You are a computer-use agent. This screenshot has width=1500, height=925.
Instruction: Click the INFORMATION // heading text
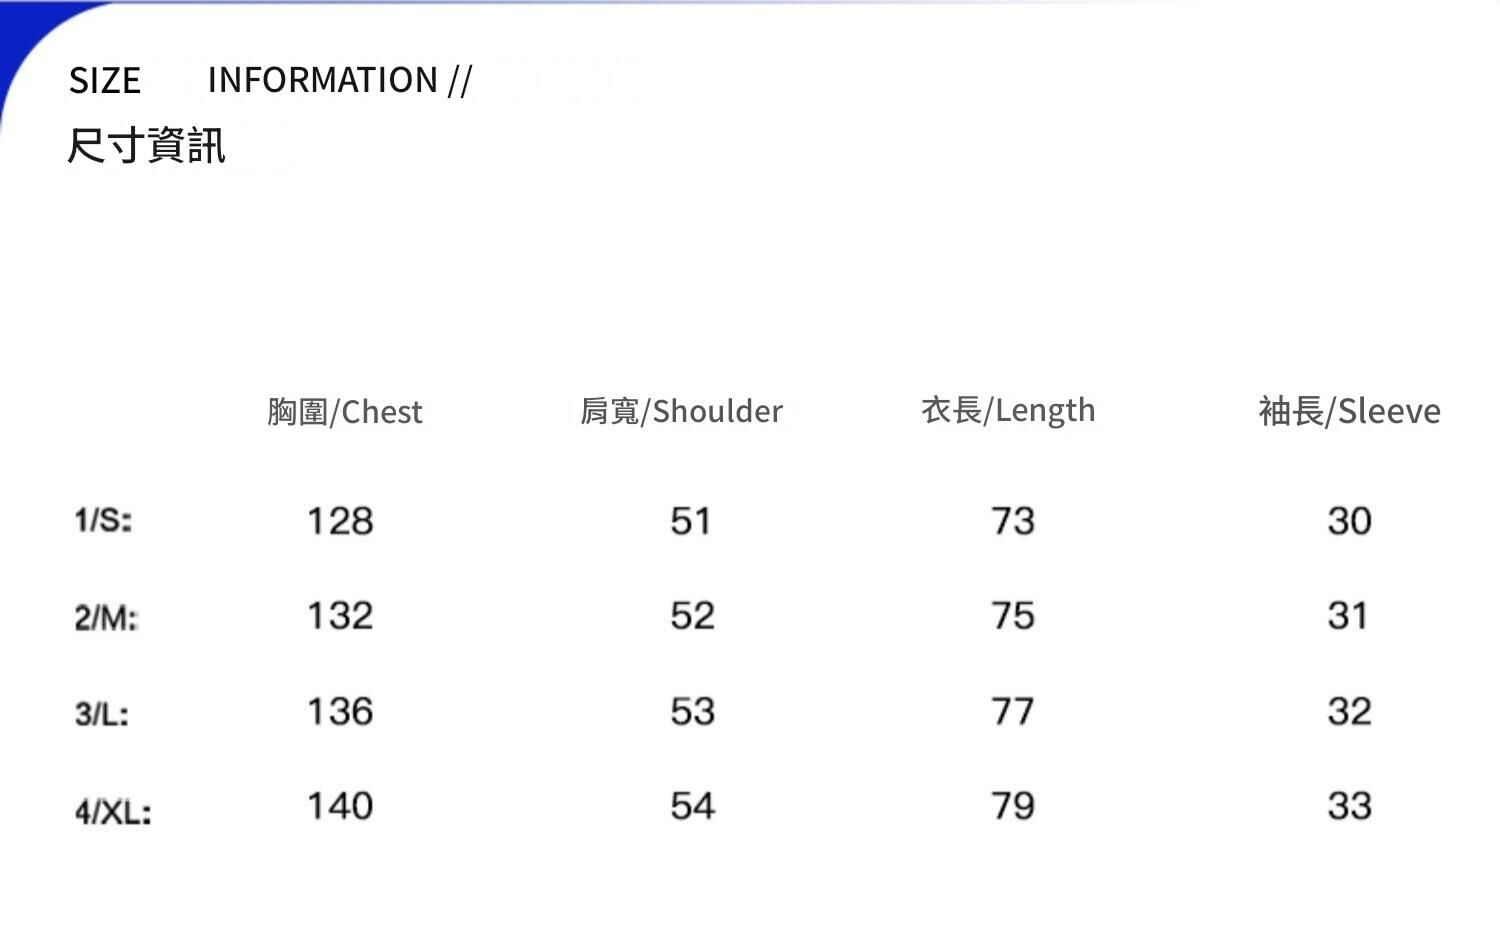point(339,80)
